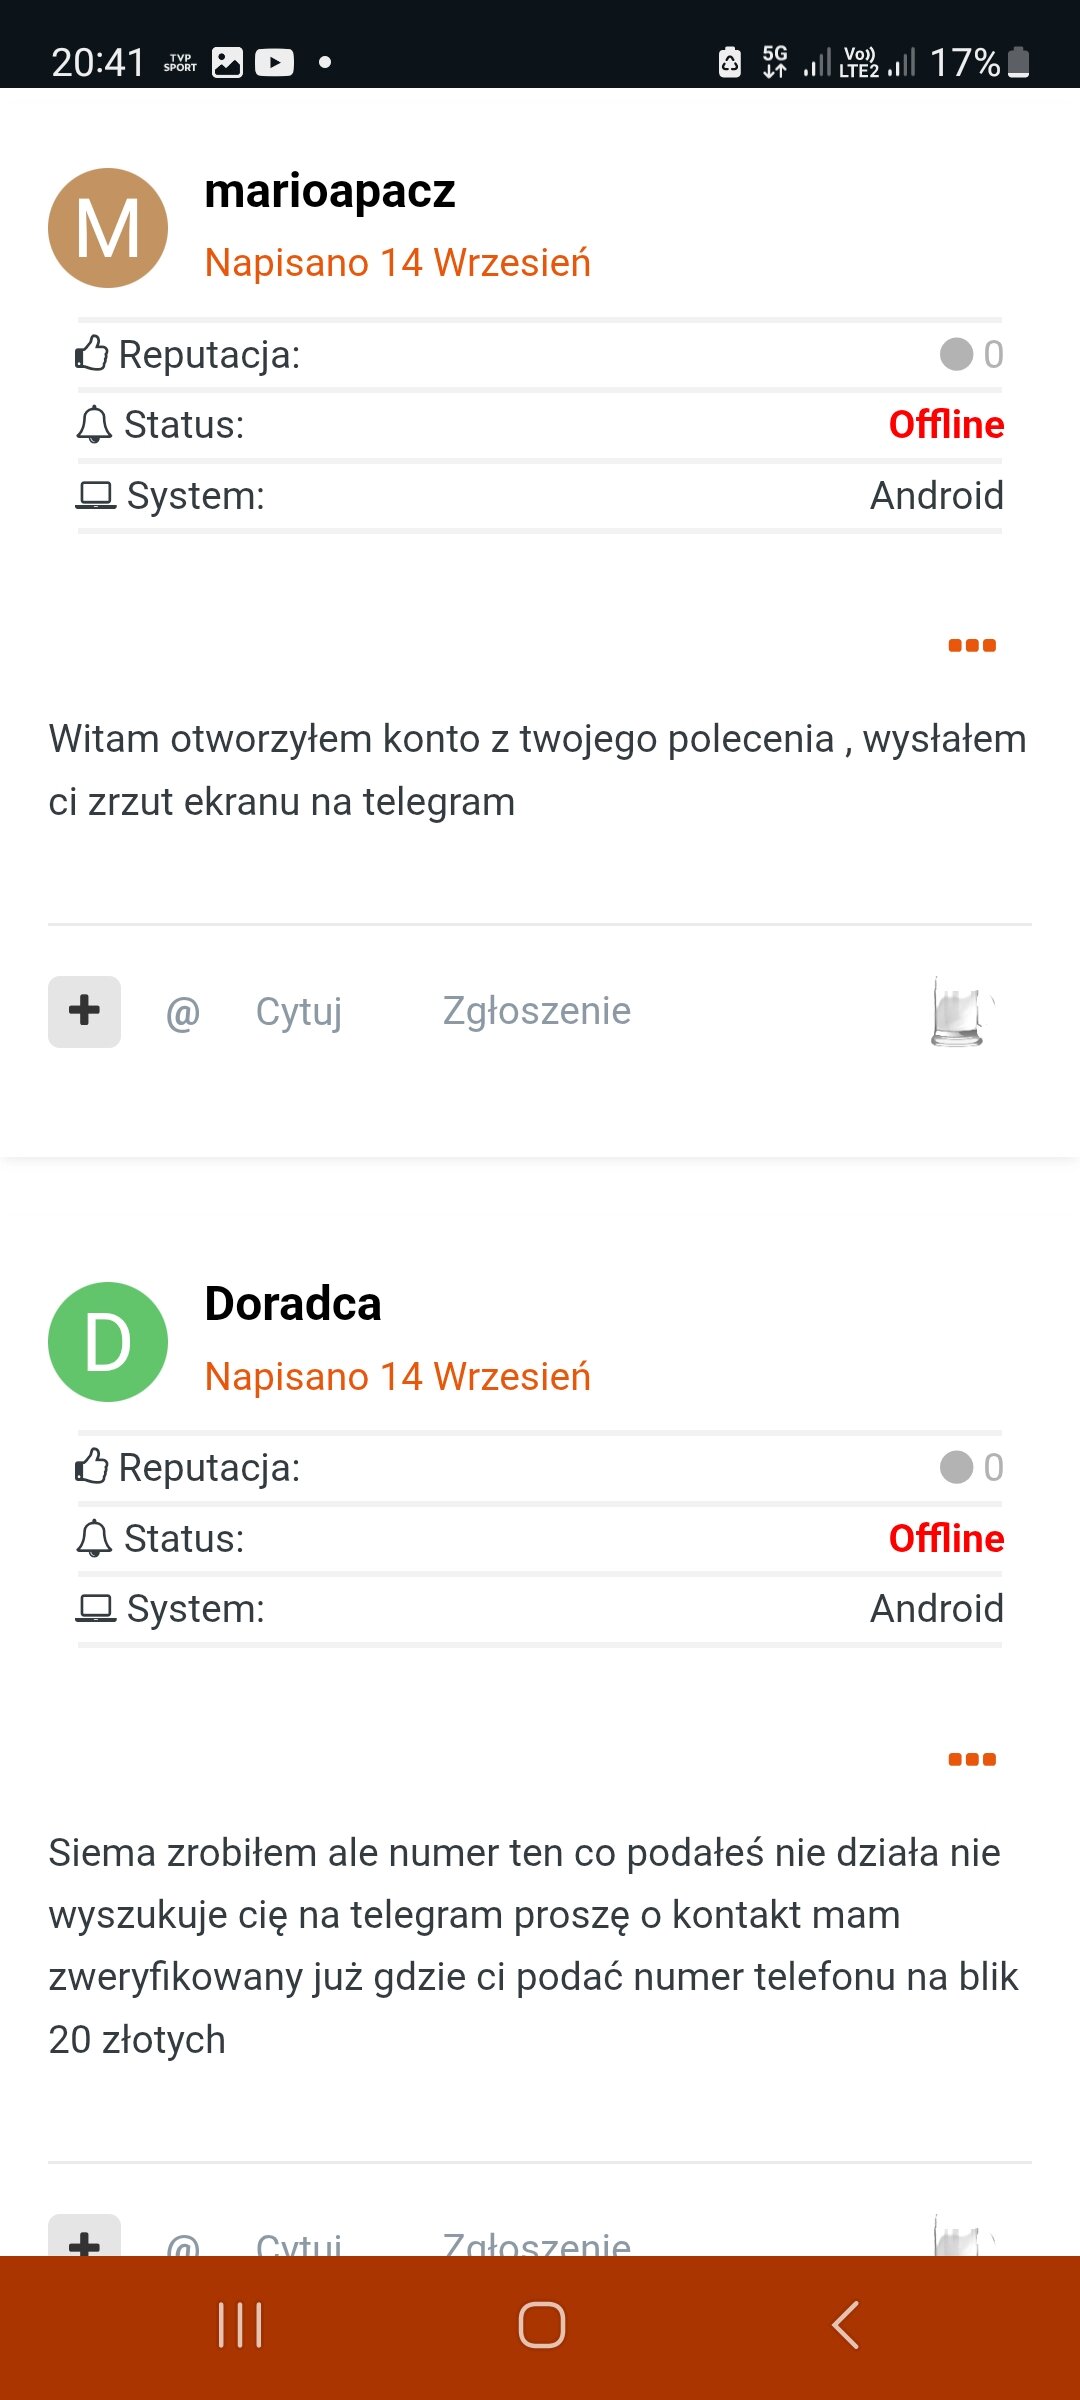Tap Android home navigation button
Image resolution: width=1080 pixels, height=2400 pixels.
[x=541, y=2324]
